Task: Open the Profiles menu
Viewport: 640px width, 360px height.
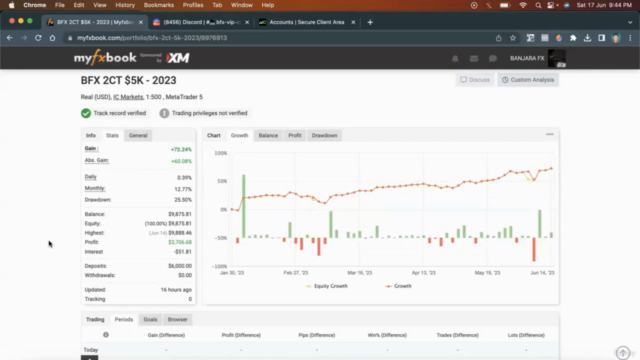Action: 193,5
